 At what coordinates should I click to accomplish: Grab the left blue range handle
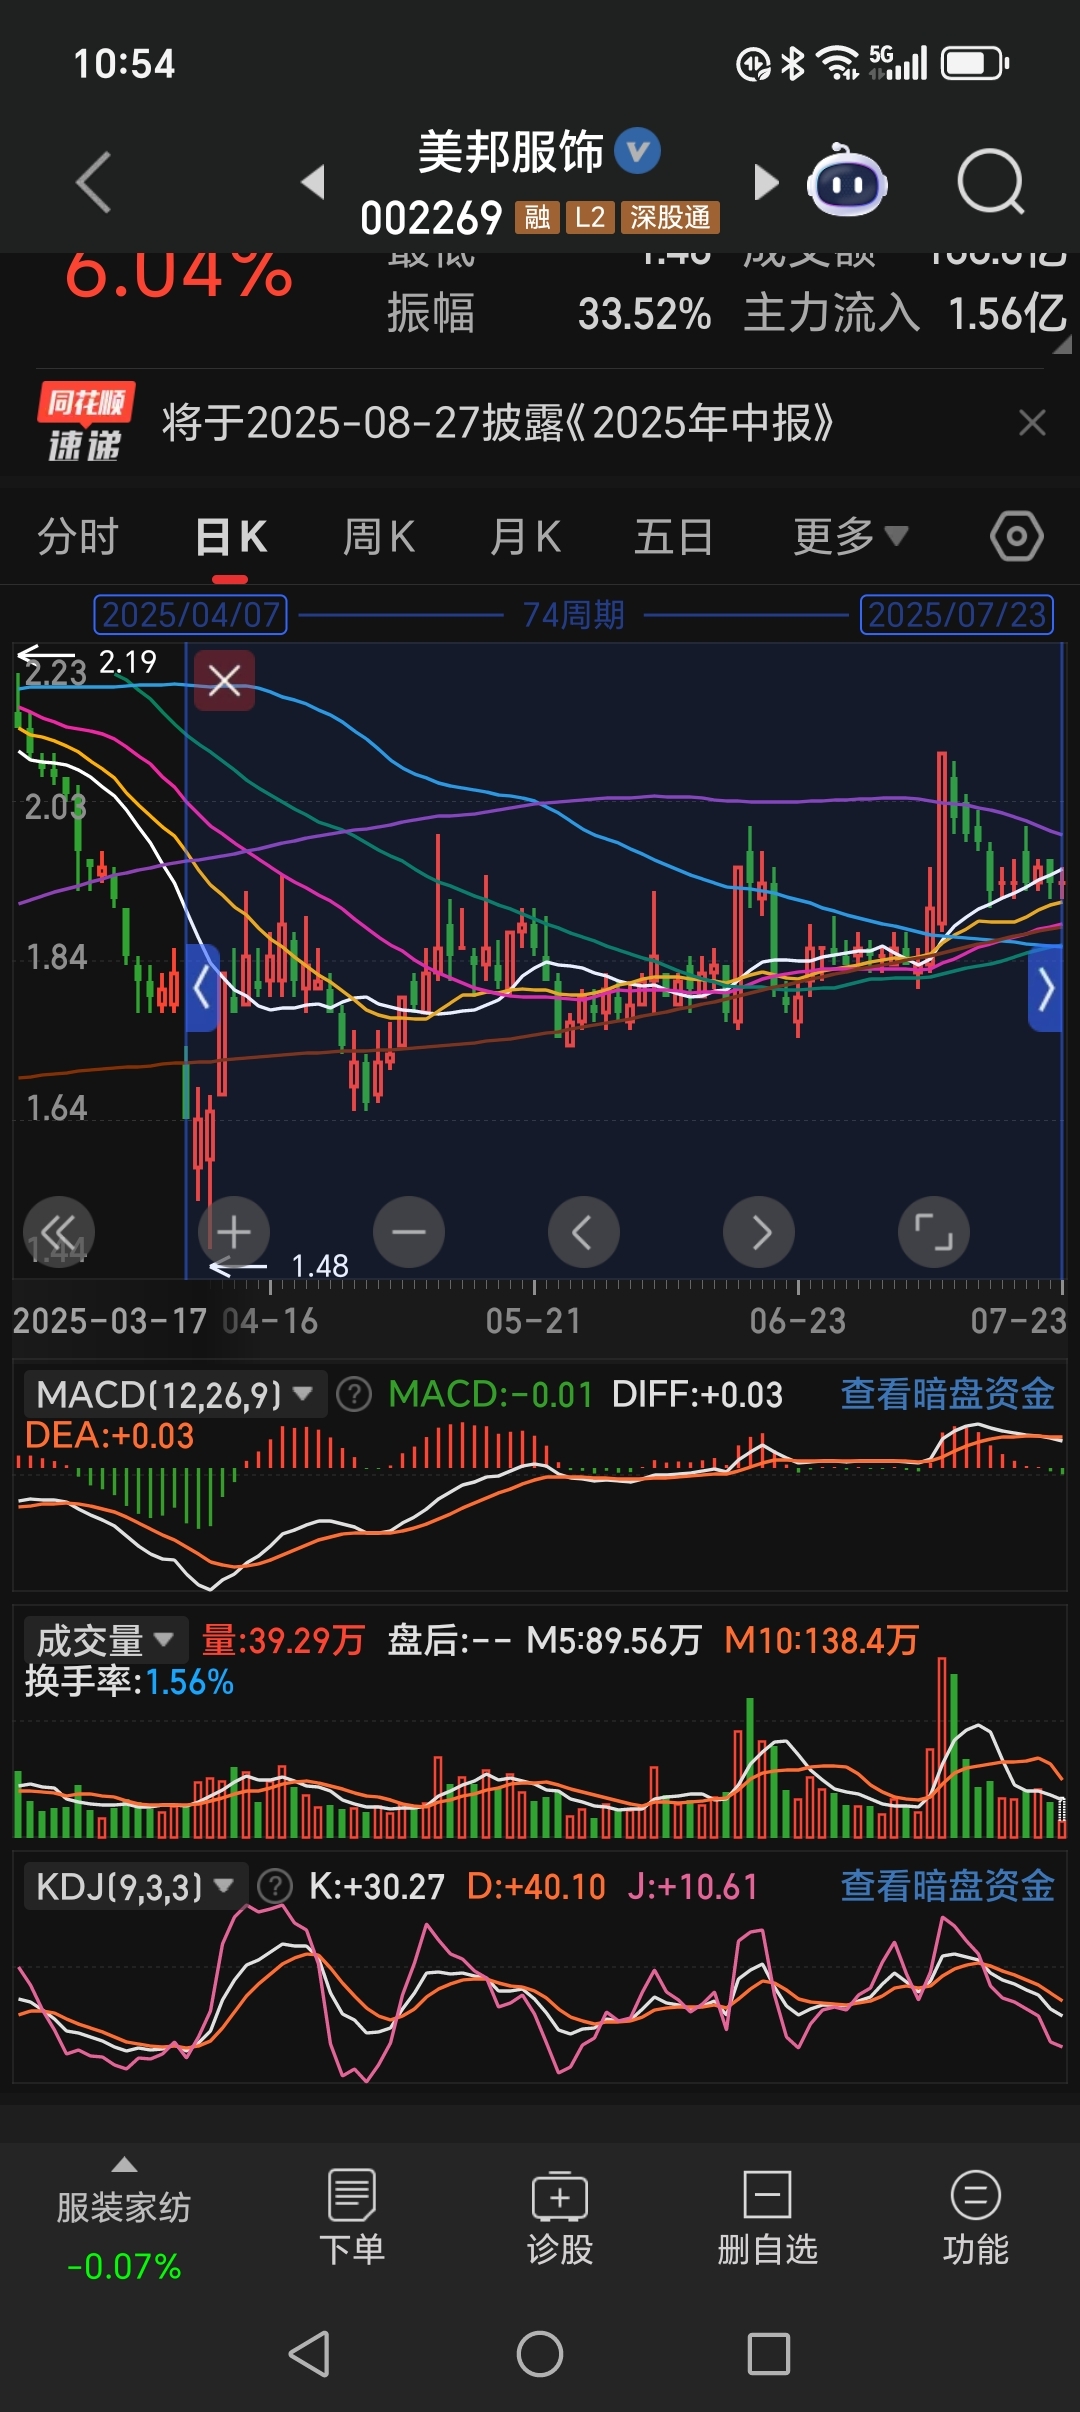coord(202,988)
